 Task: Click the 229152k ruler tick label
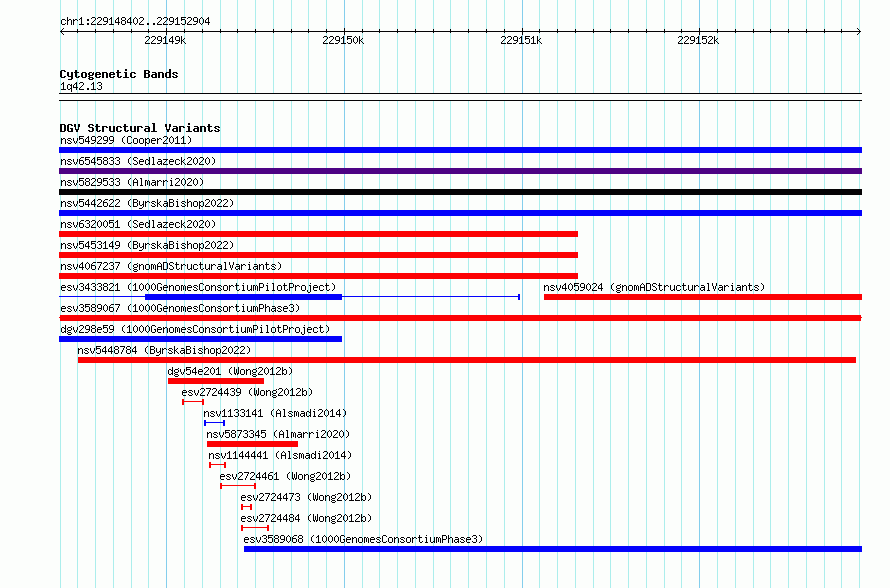point(698,40)
